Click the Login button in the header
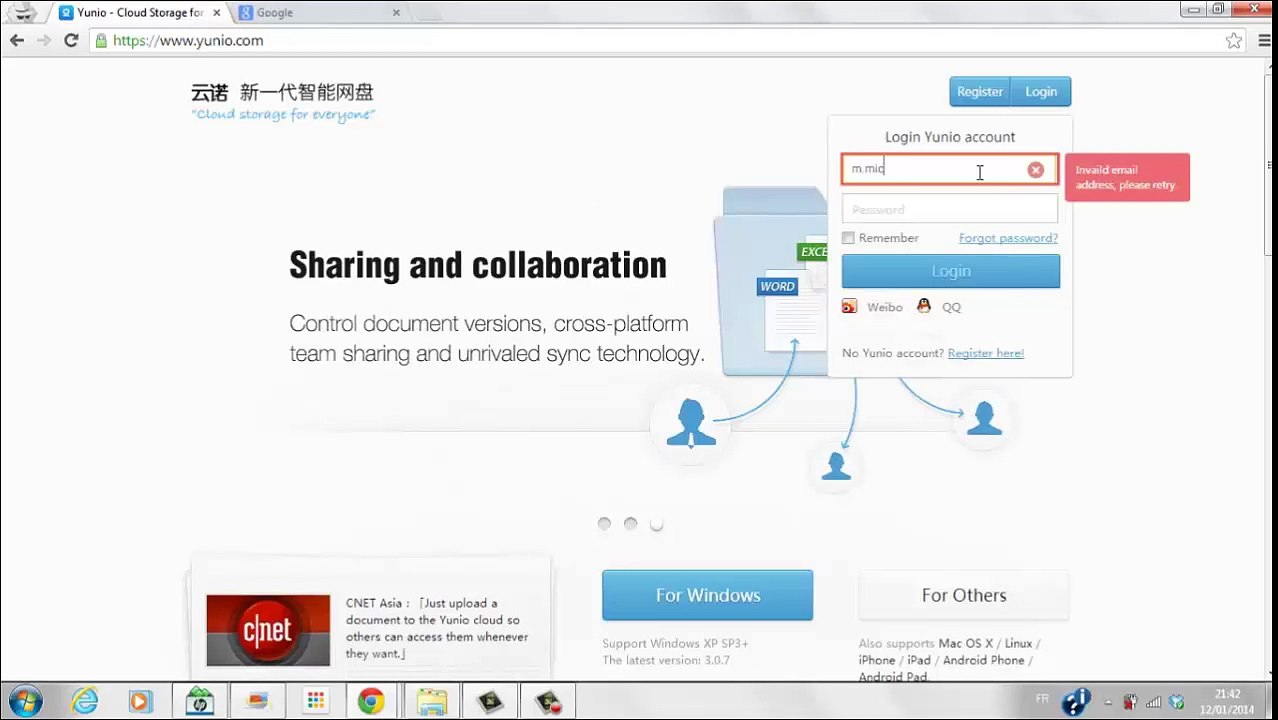This screenshot has width=1278, height=720. [x=1041, y=92]
